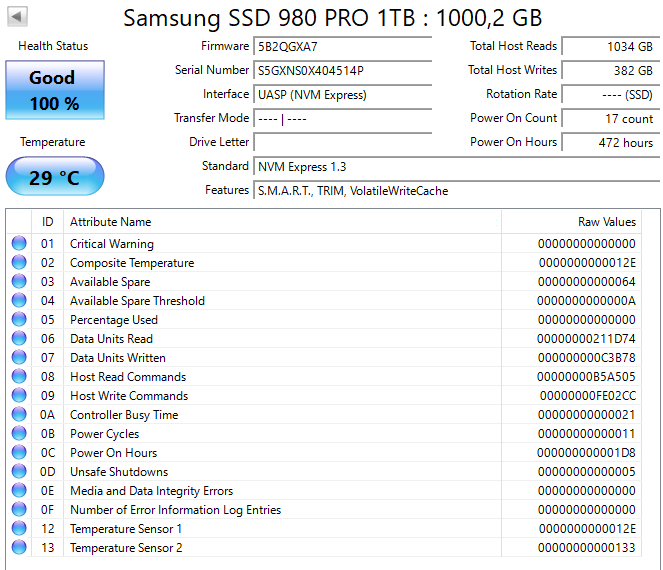This screenshot has height=570, width=663.
Task: Click the Interface field UASP (NVM Express)
Action: tap(342, 94)
